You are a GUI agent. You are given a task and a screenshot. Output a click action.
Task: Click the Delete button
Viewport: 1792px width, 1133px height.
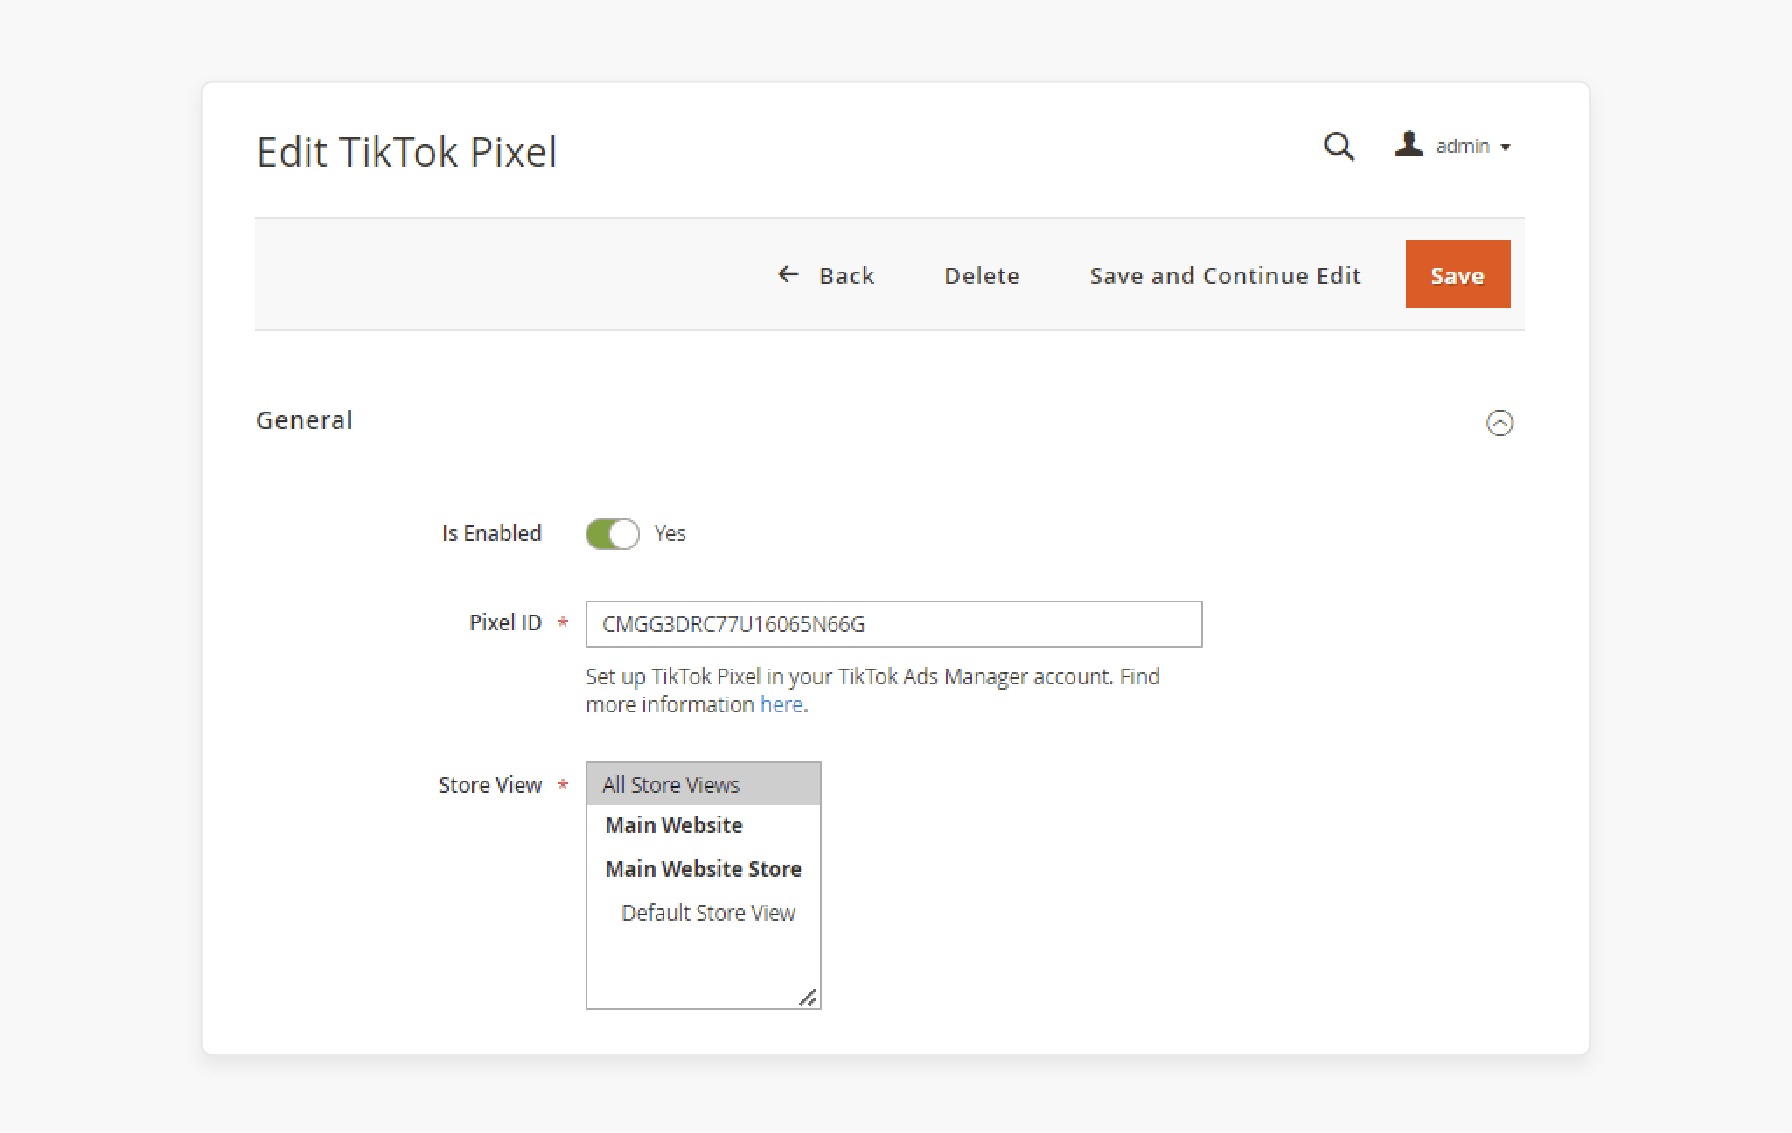point(982,275)
